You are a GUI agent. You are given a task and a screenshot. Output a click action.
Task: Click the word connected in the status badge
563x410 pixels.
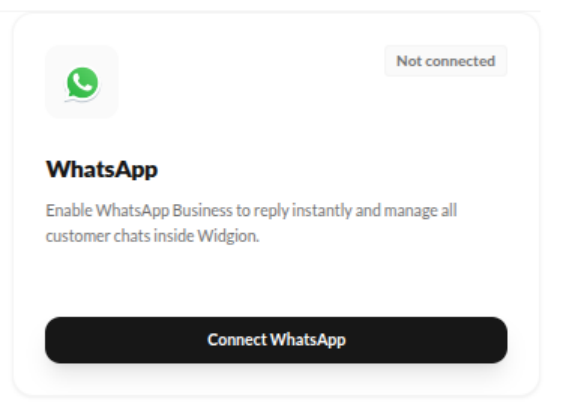[461, 61]
